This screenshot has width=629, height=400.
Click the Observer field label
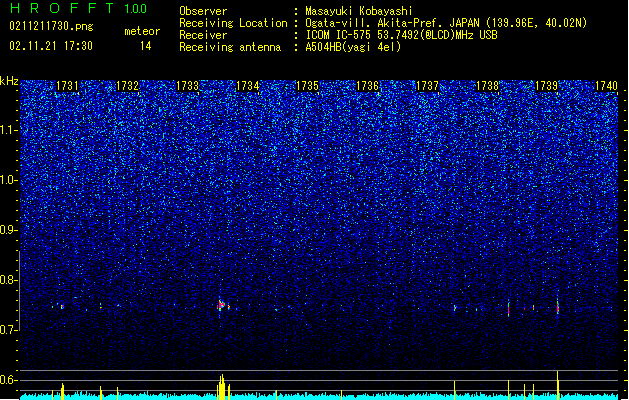[x=203, y=11]
